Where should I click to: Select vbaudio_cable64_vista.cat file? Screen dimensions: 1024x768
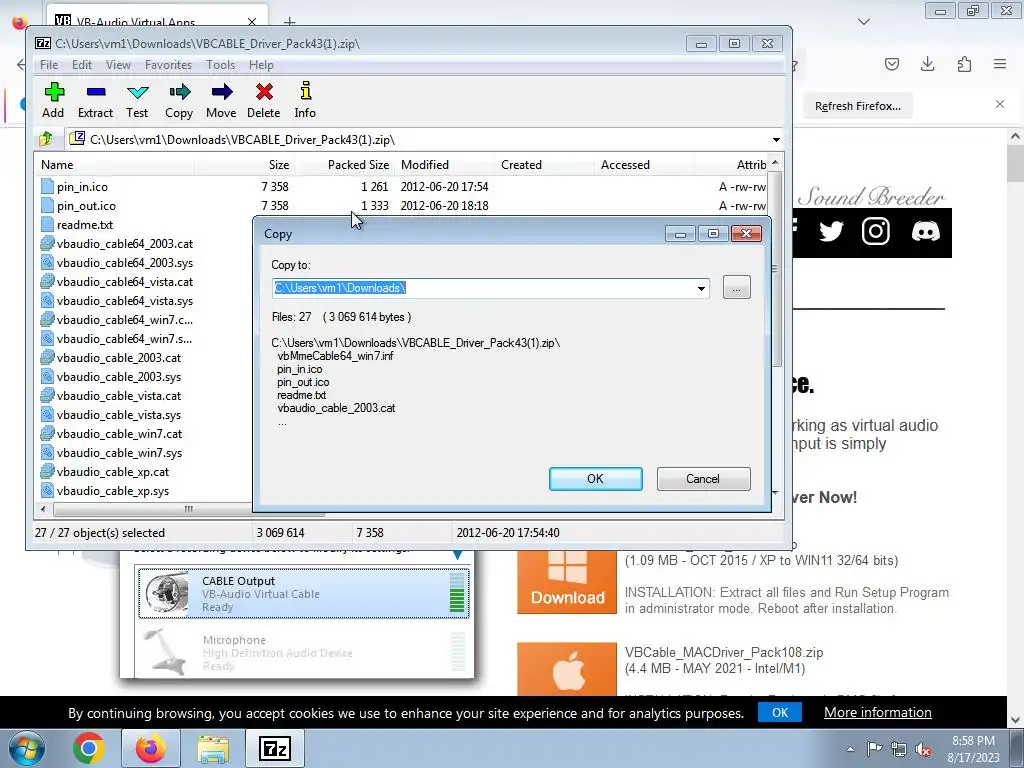125,281
